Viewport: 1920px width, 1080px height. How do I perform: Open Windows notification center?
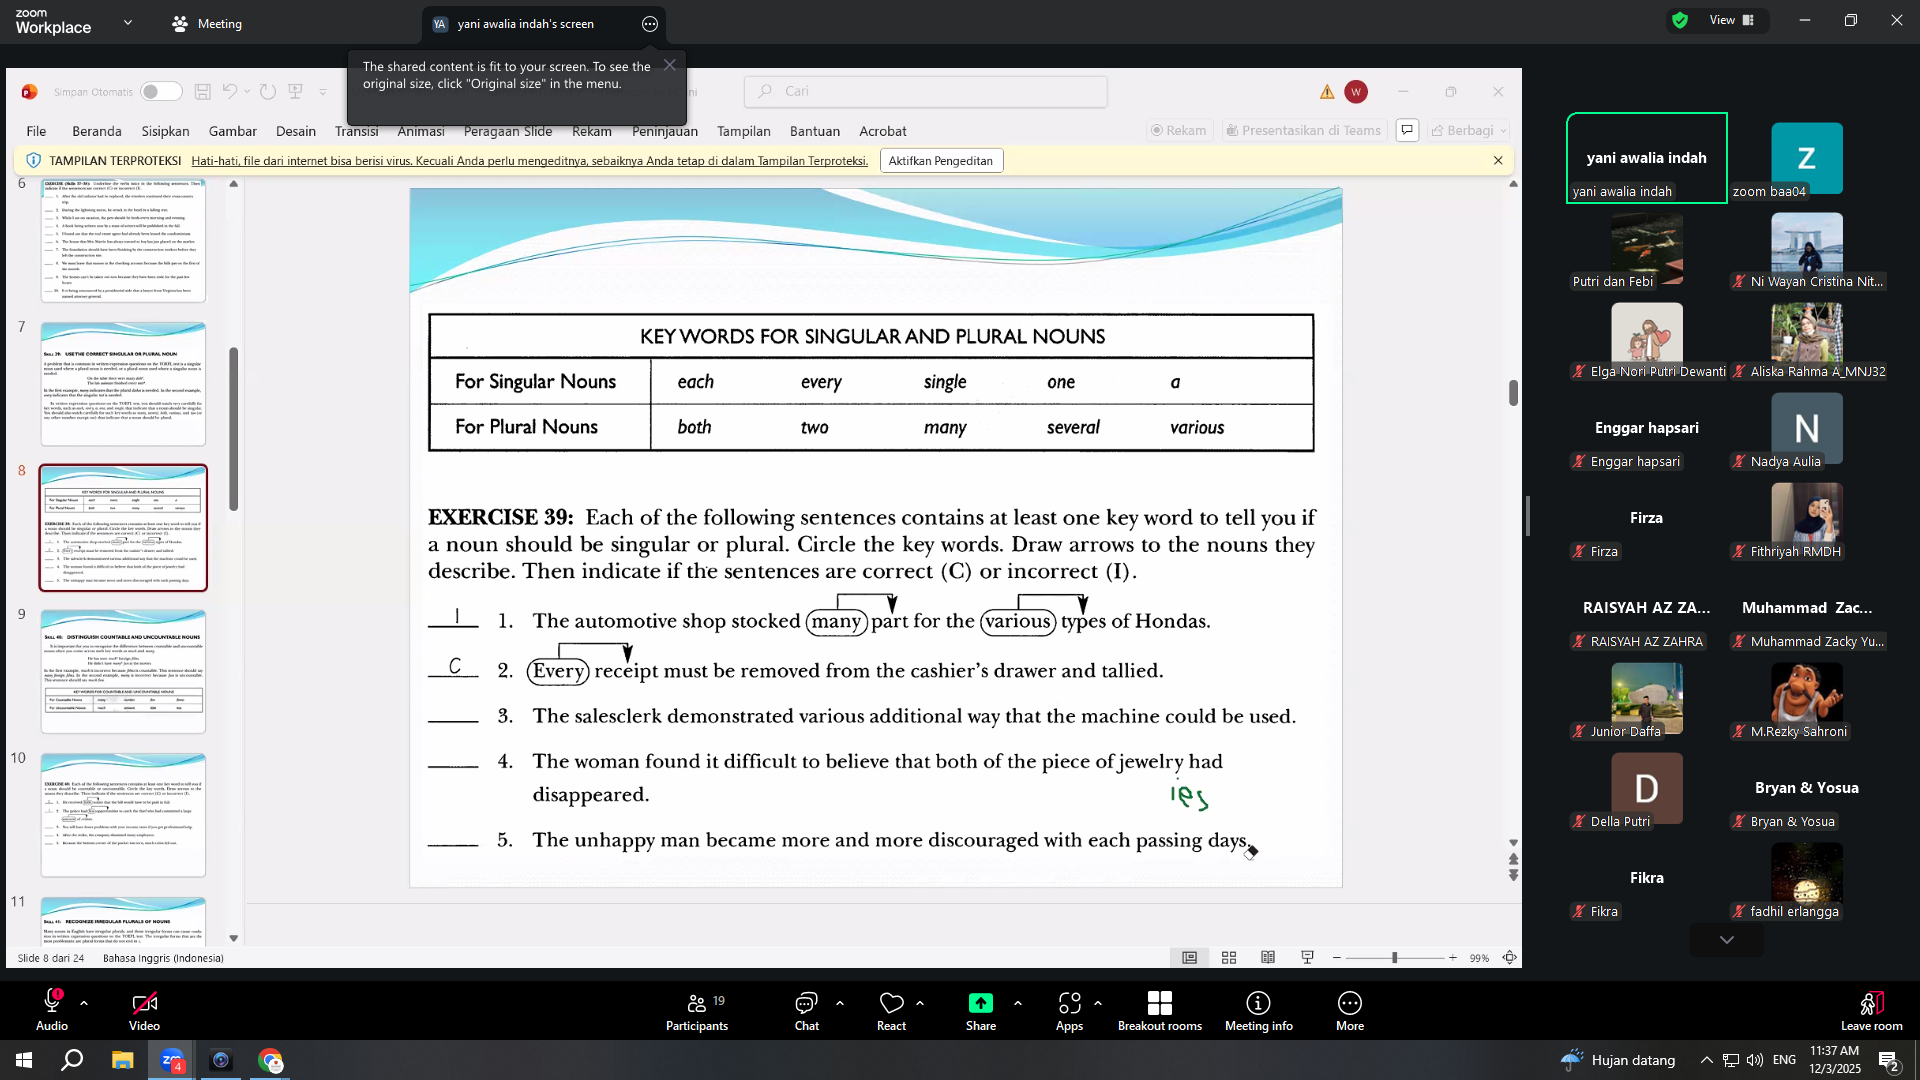[x=1888, y=1060]
